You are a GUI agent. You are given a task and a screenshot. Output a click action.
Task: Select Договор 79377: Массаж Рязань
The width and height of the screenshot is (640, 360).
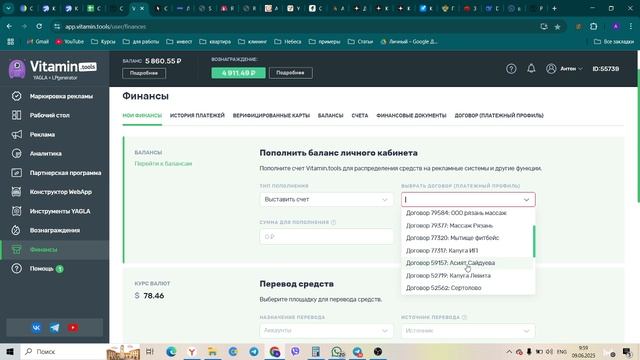[x=468, y=226]
